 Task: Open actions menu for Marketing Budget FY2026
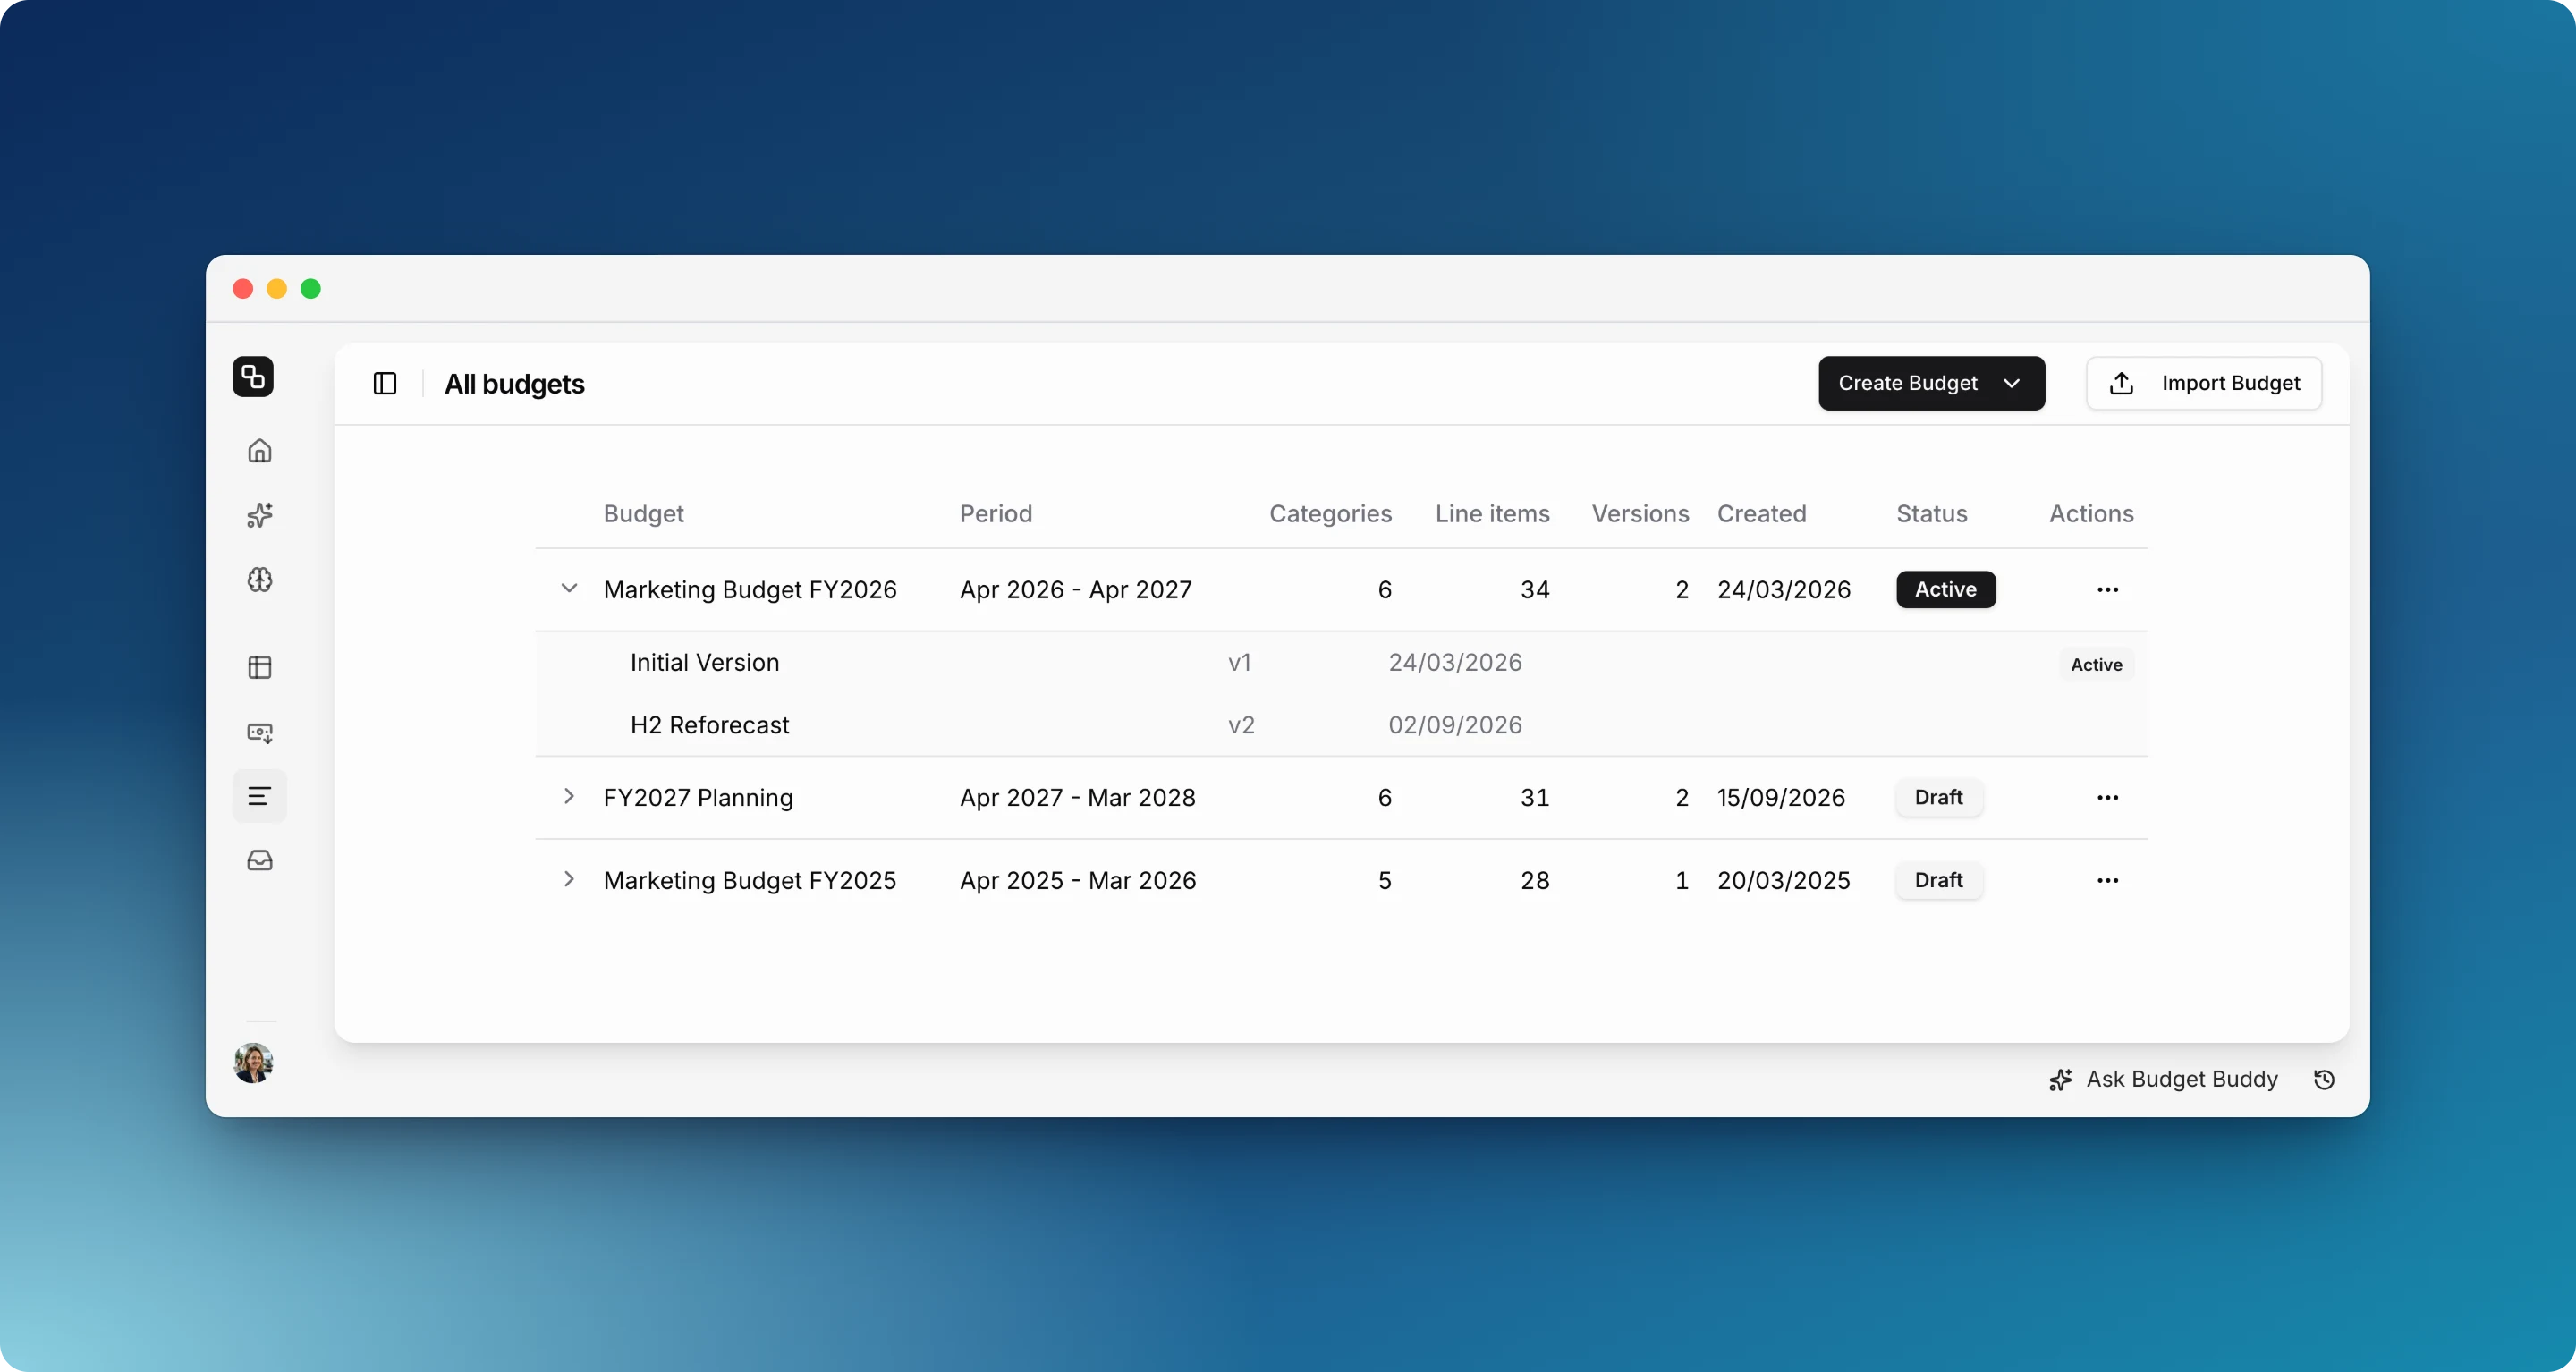2107,589
